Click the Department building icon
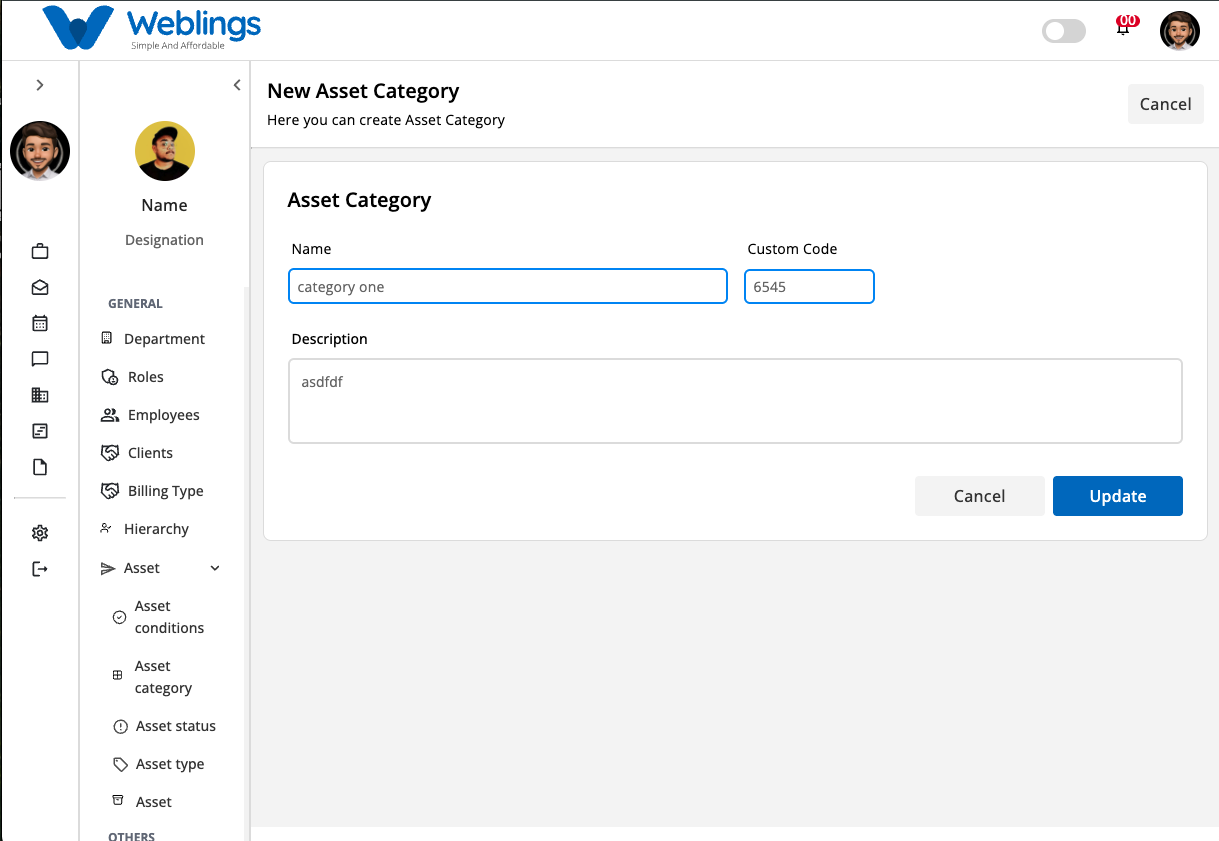Screen dimensions: 1219x841 (107, 339)
